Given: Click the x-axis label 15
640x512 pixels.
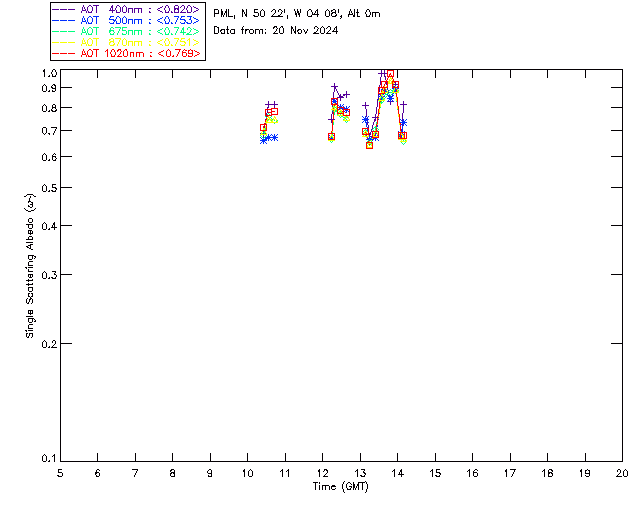Looking at the screenshot, I should (435, 473).
